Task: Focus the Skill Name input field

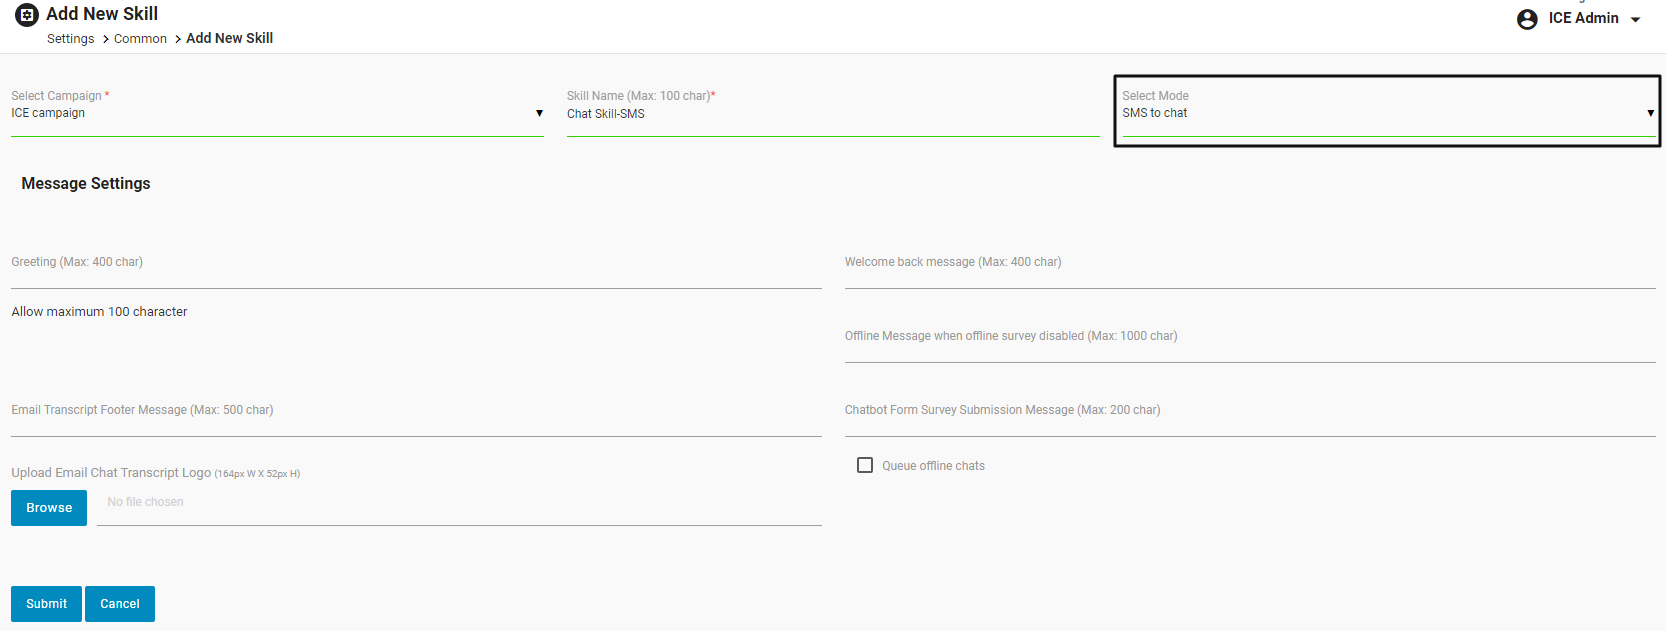Action: tap(832, 114)
